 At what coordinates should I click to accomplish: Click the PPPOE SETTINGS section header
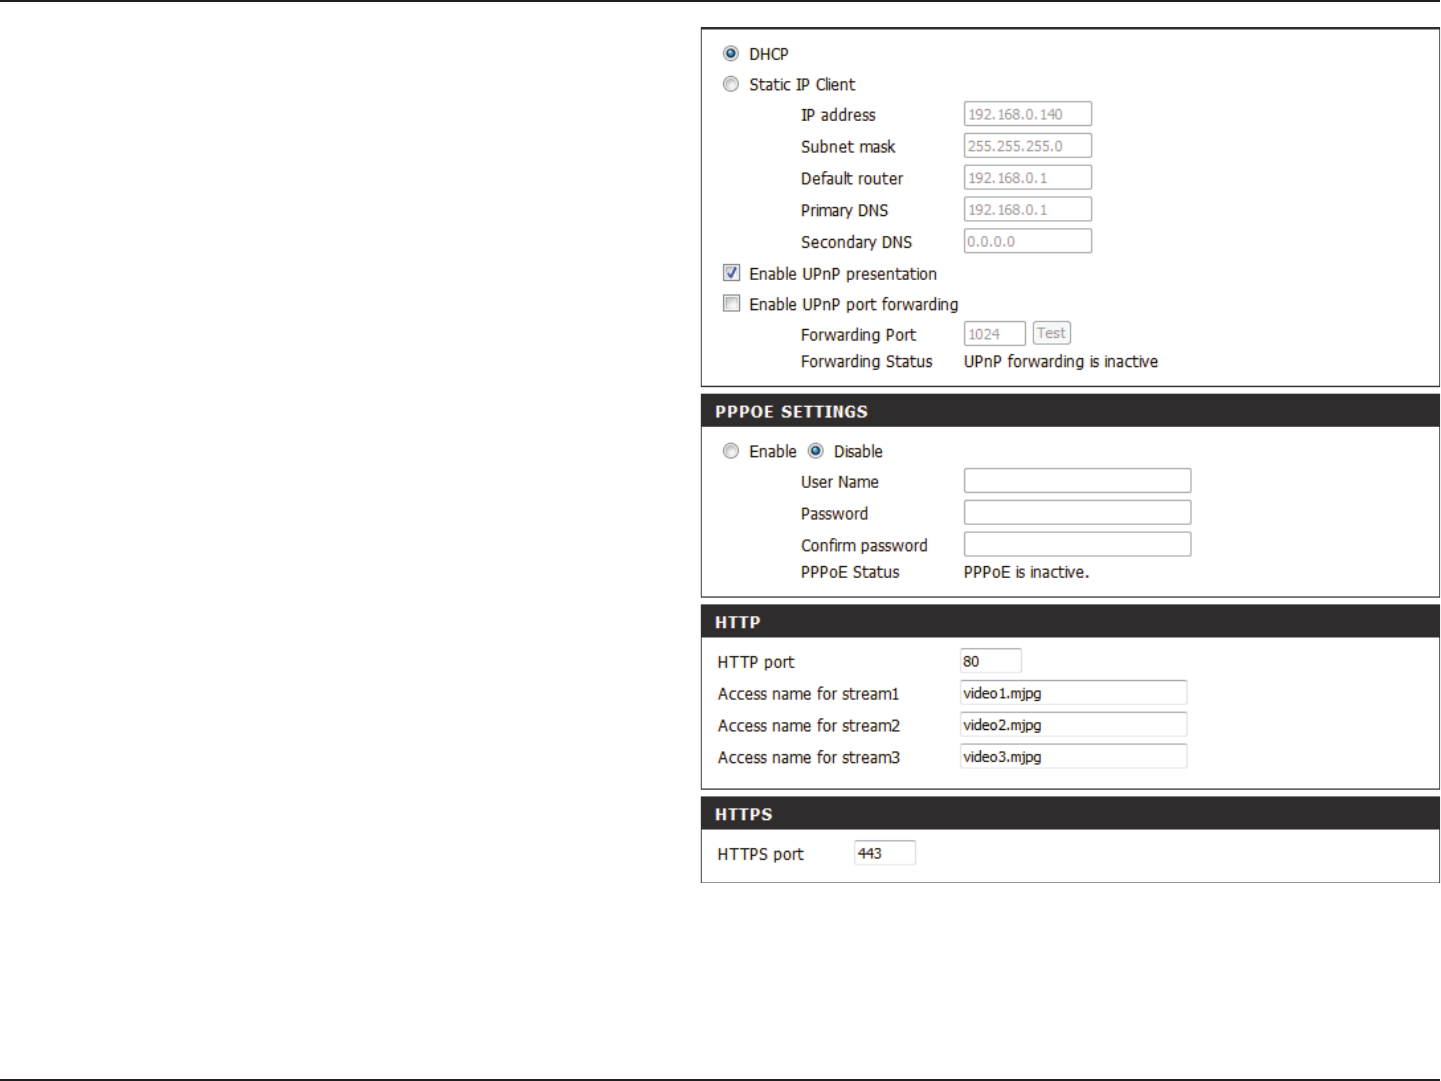tap(1070, 411)
